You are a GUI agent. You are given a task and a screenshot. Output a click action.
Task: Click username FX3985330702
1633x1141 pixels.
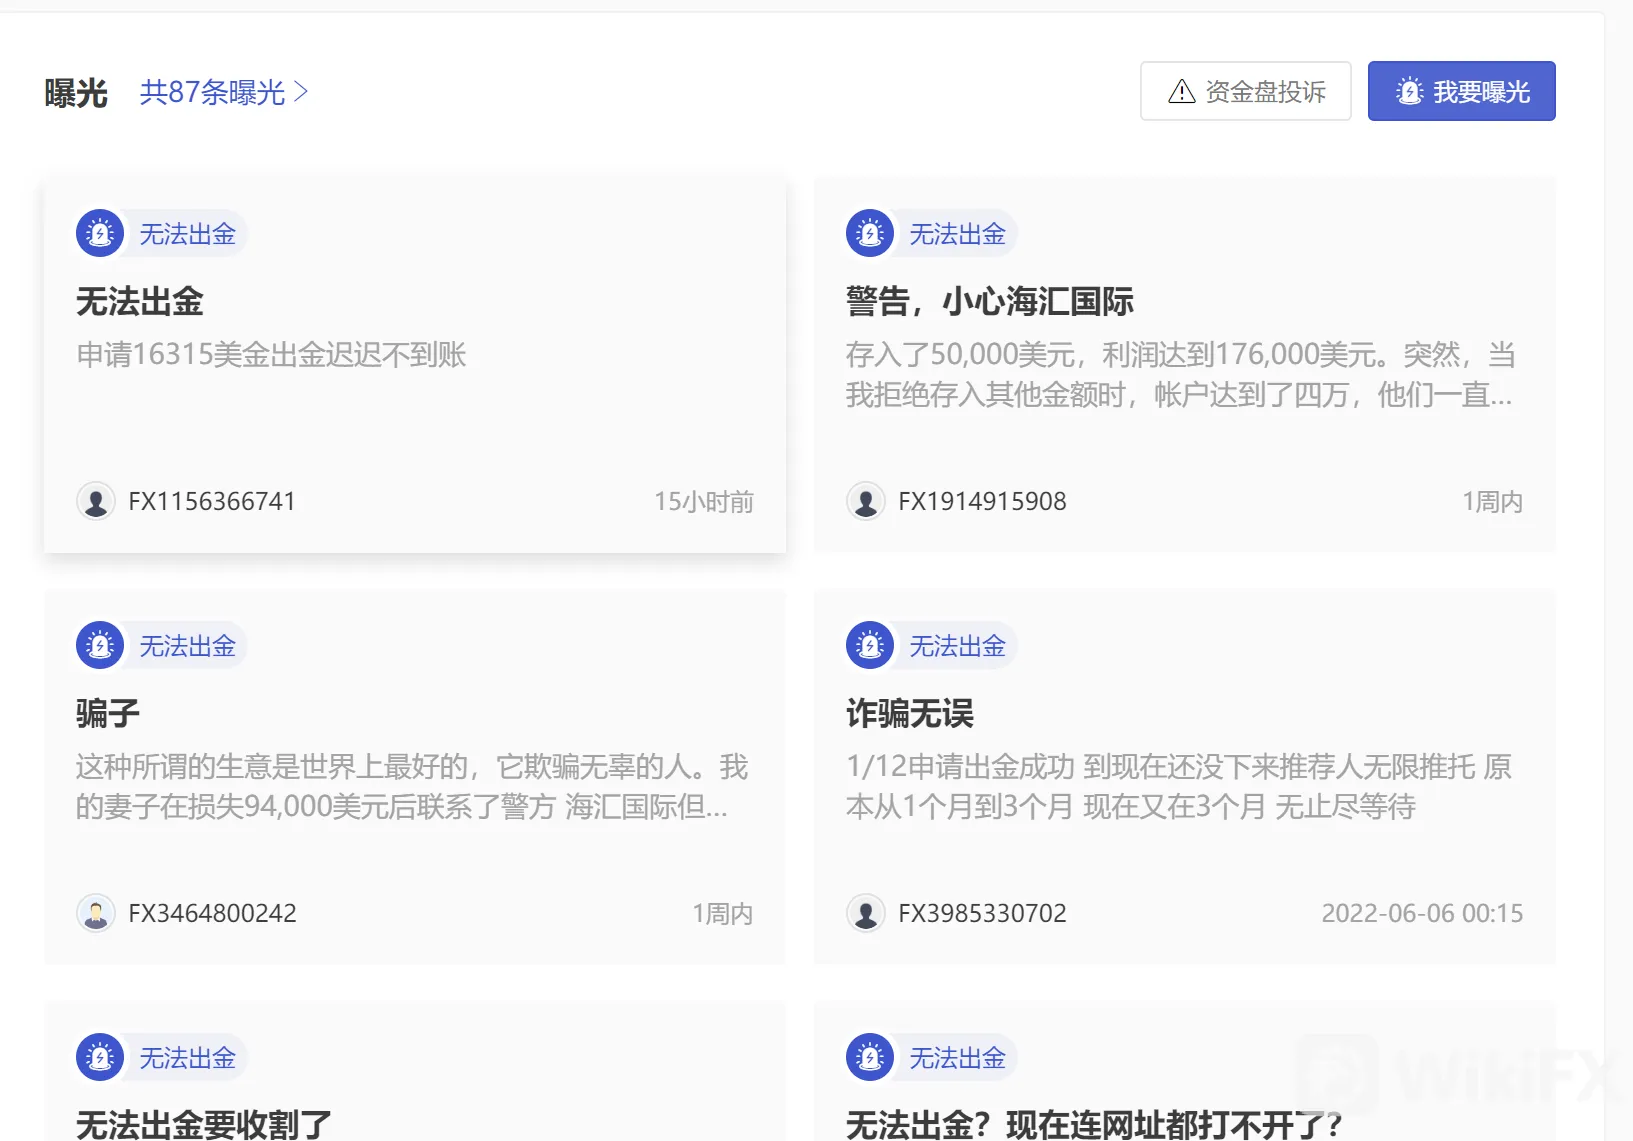click(982, 913)
